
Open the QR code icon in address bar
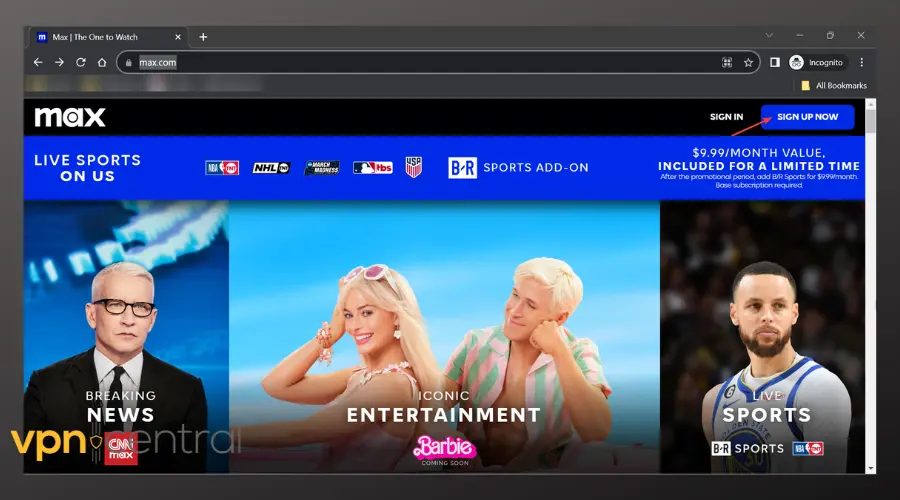727,63
